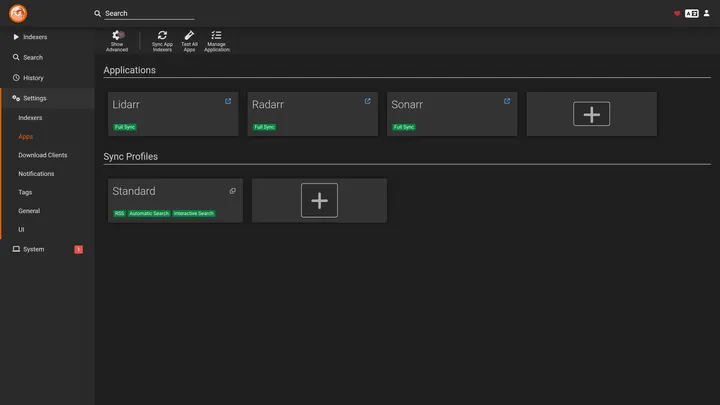
Task: Open the Sonarr application card
Action: [452, 114]
